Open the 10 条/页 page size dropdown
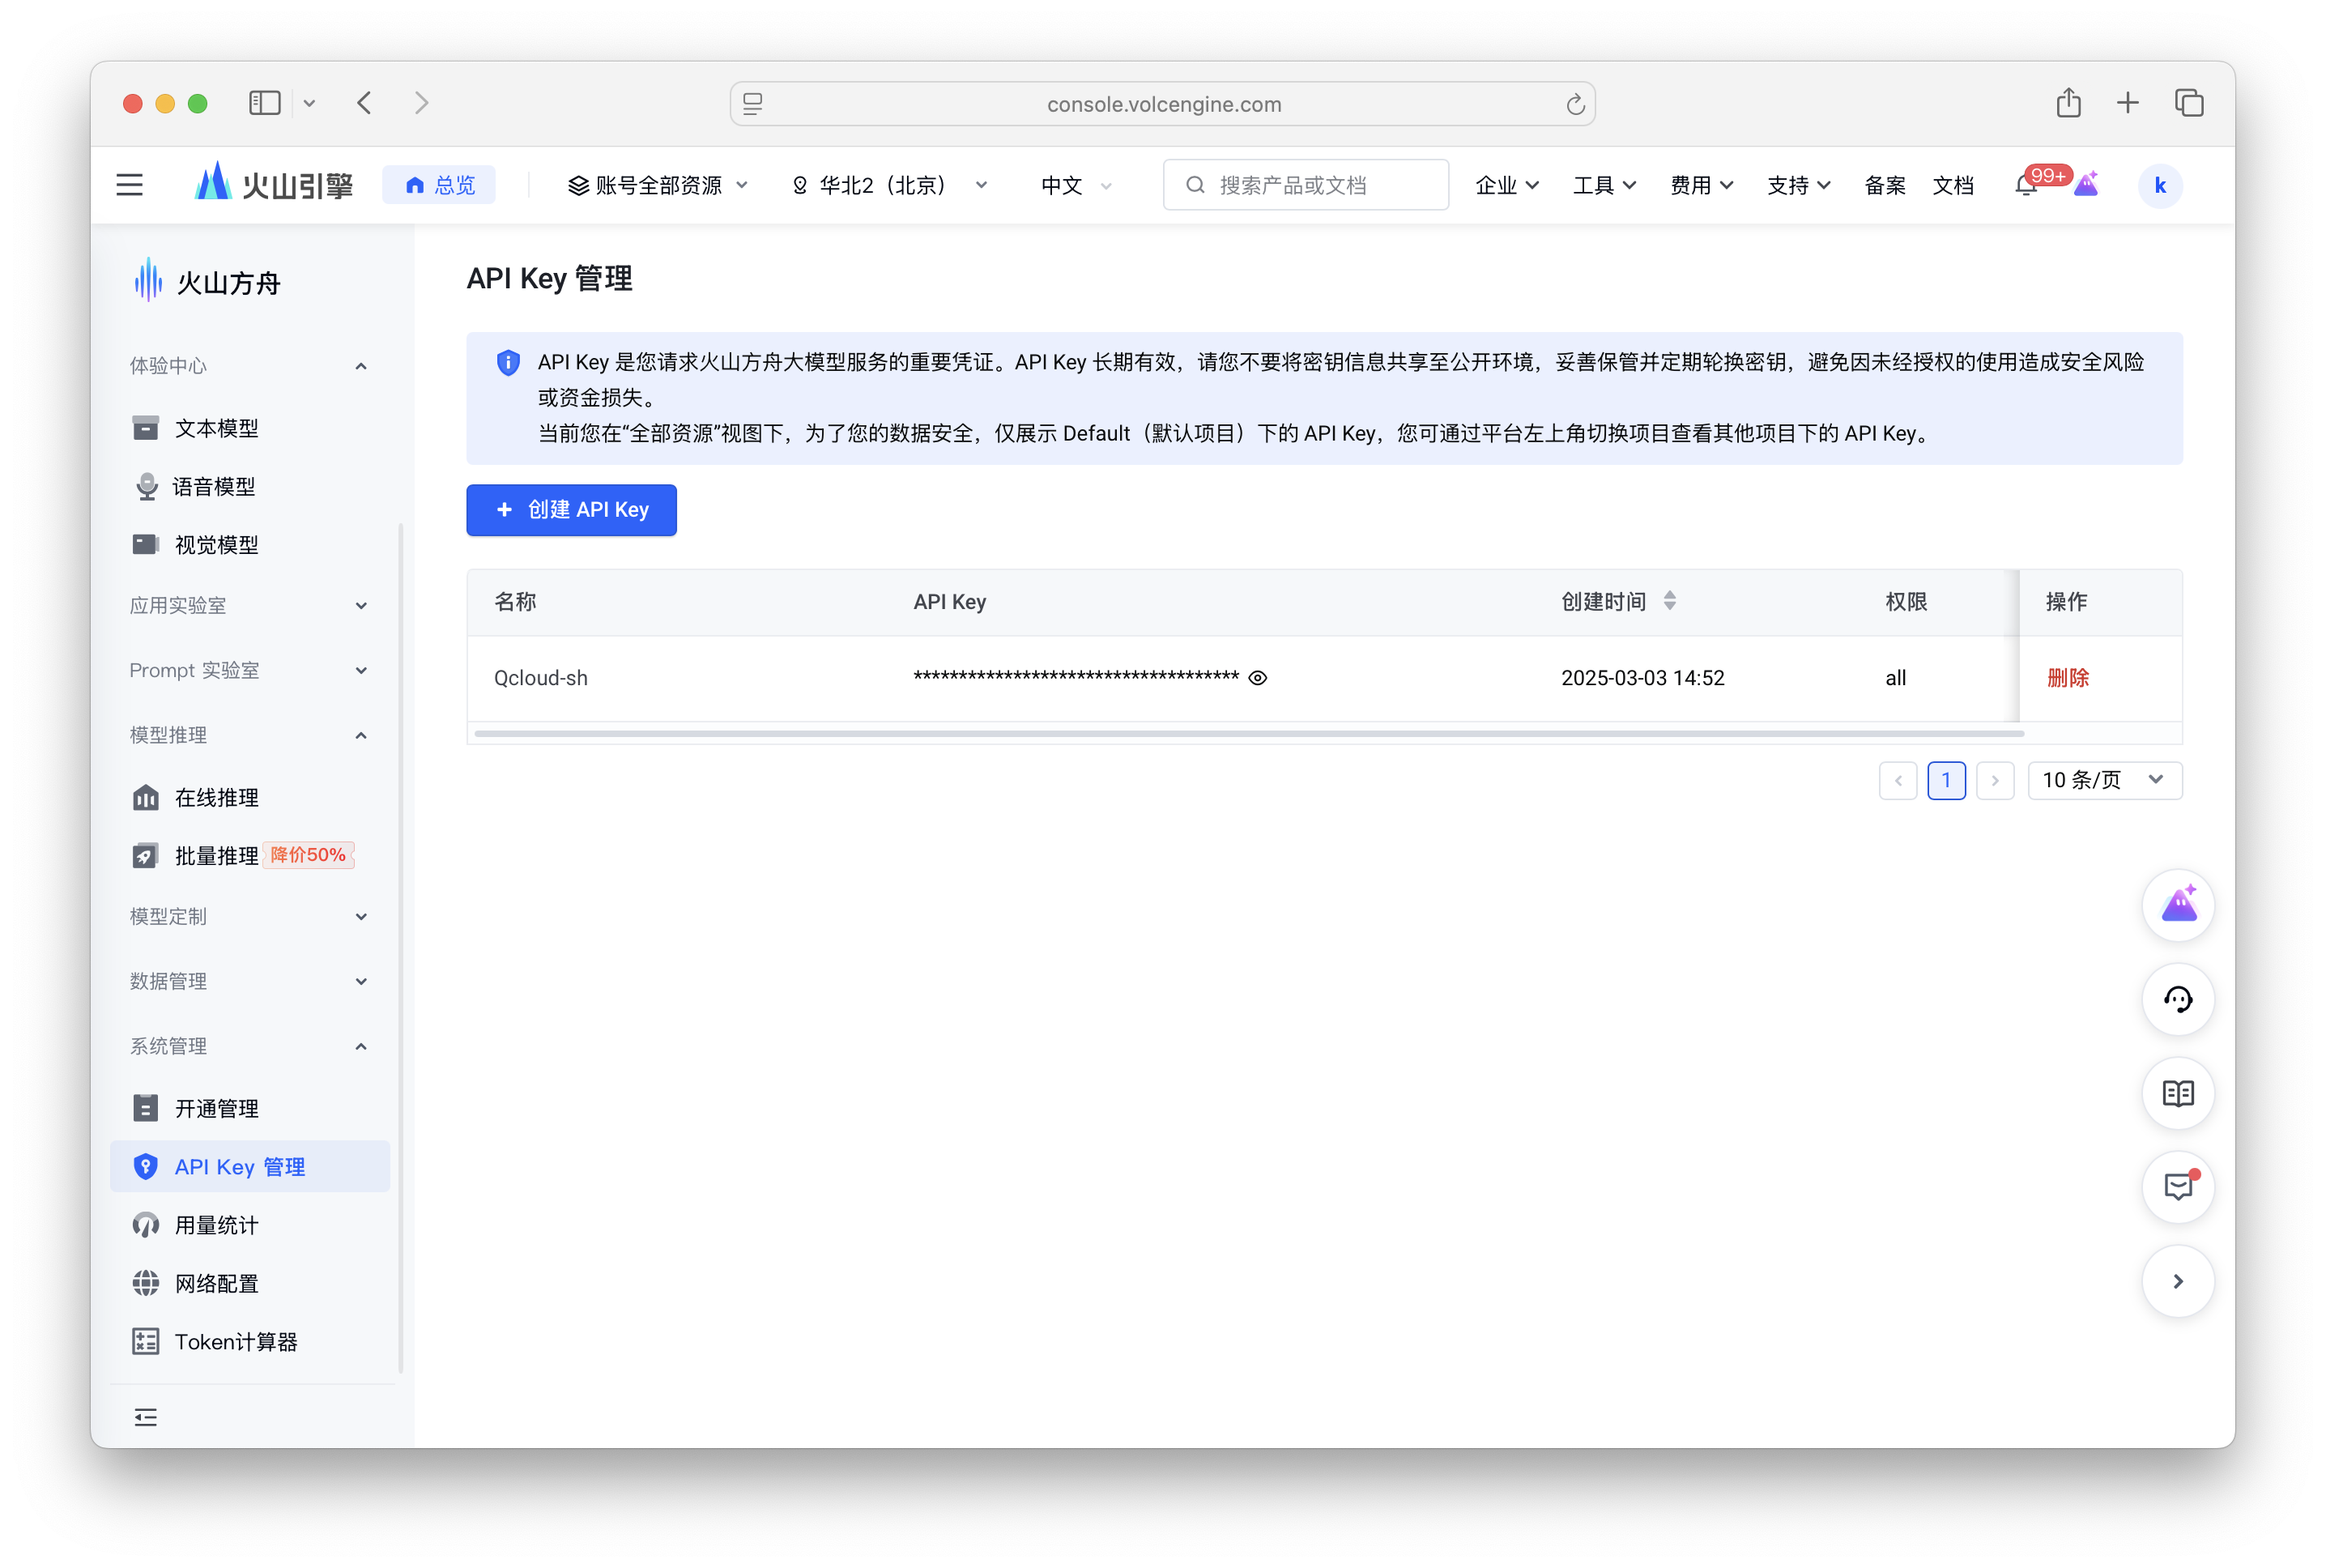2326x1568 pixels. pyautogui.click(x=2104, y=780)
